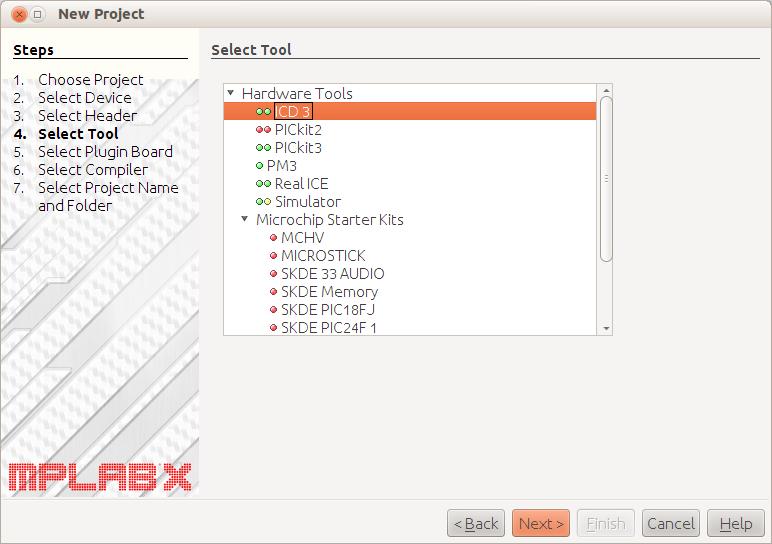Click the green status dot beside PM3
Viewport: 772px width, 544px height.
pyautogui.click(x=259, y=166)
